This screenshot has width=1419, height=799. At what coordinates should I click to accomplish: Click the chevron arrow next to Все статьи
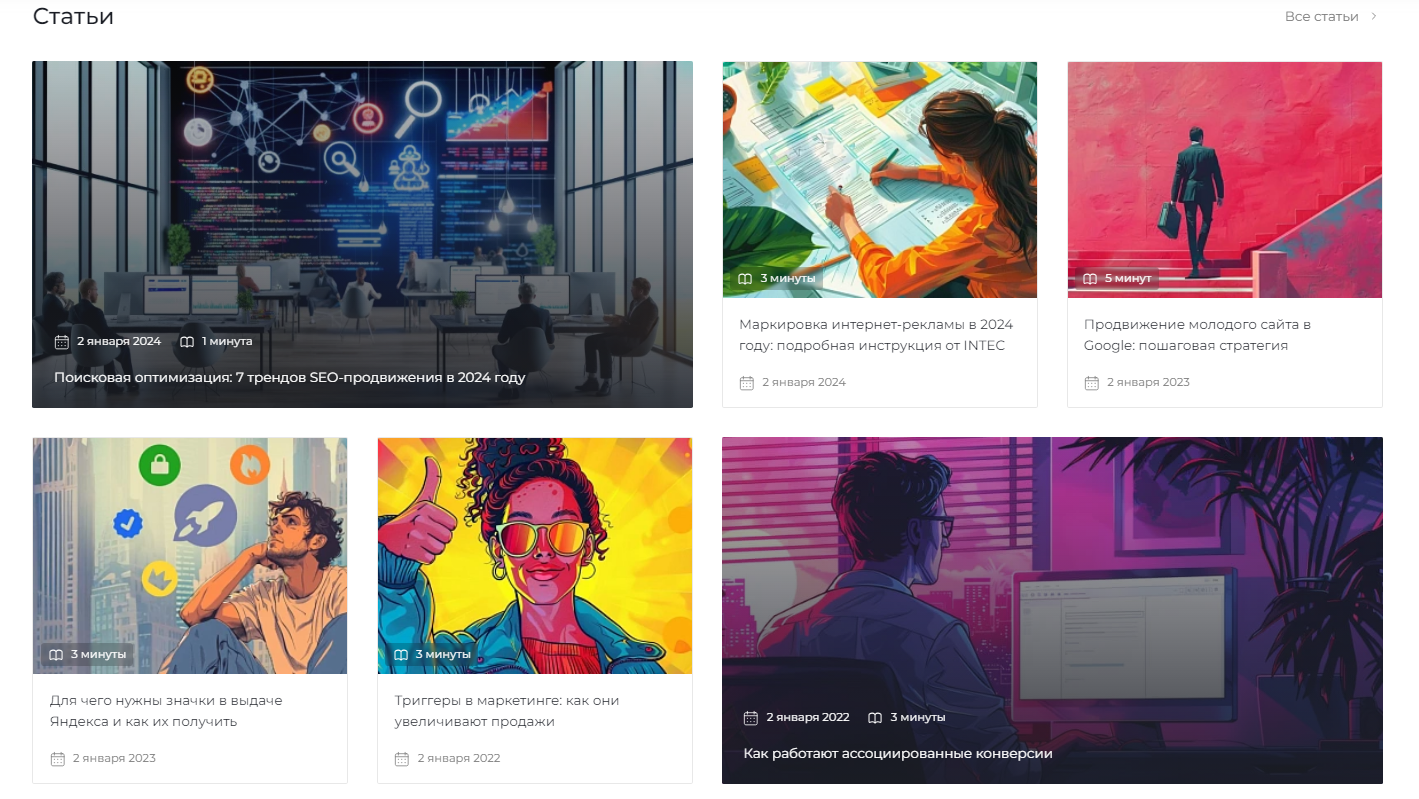(1374, 16)
